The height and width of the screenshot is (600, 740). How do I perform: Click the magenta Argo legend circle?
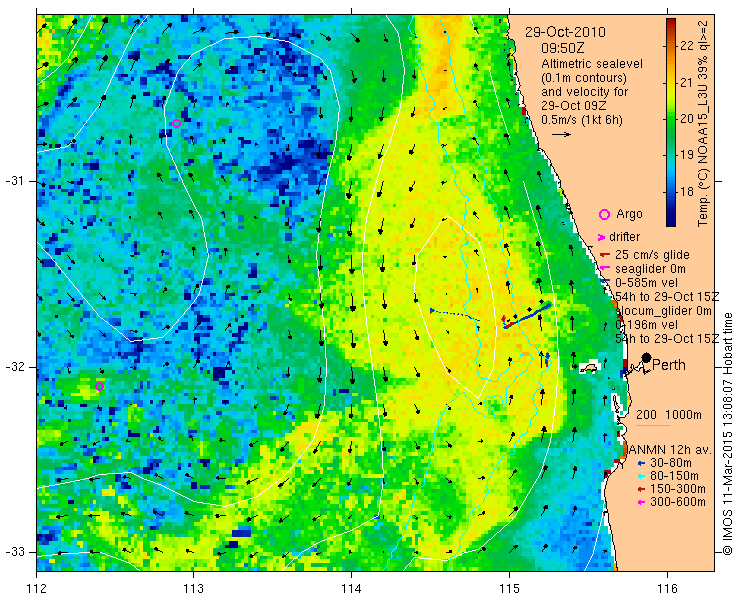[x=604, y=214]
